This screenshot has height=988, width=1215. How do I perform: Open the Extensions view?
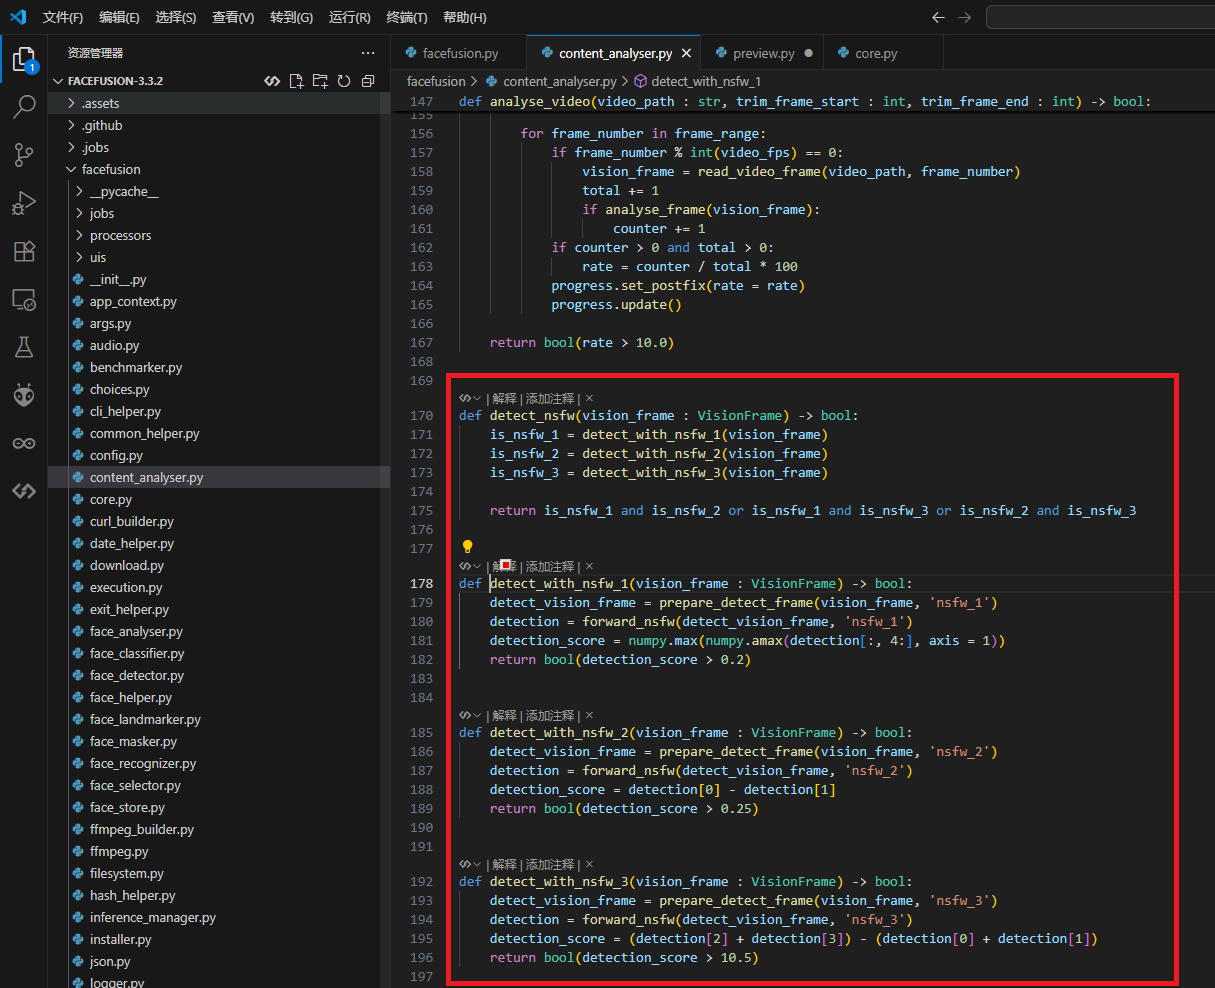(24, 251)
